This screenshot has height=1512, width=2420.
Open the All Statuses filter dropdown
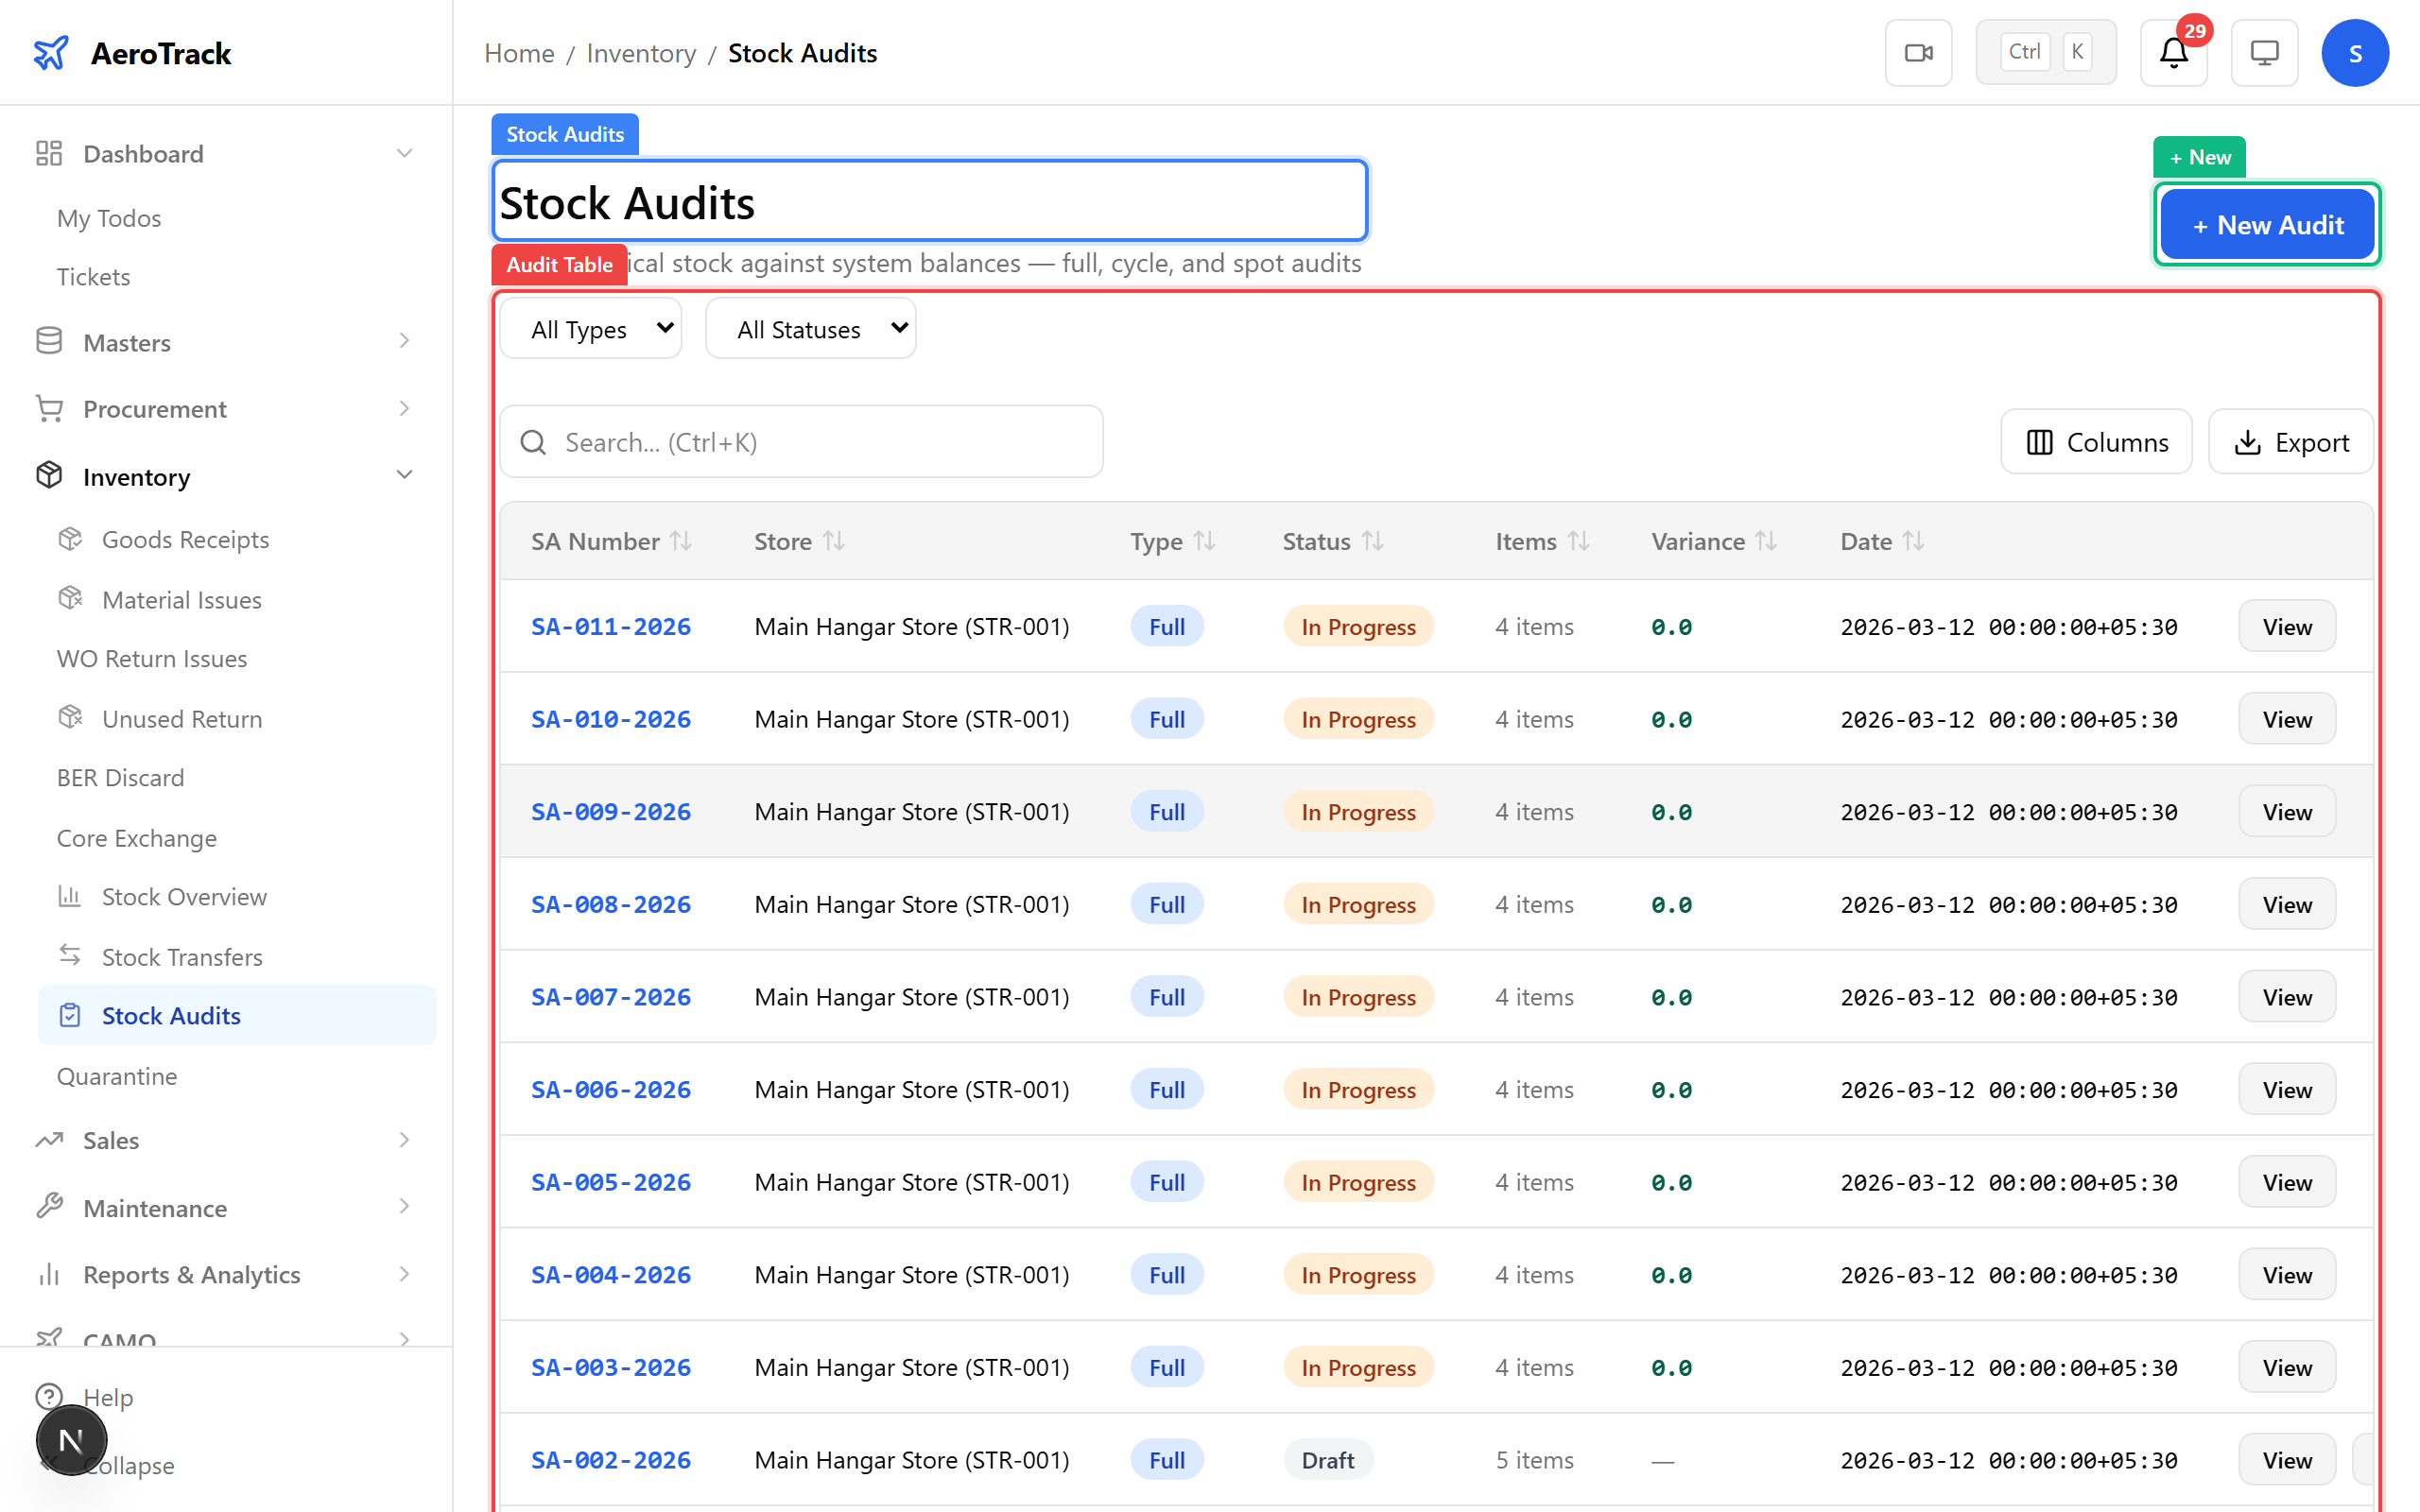pos(810,328)
